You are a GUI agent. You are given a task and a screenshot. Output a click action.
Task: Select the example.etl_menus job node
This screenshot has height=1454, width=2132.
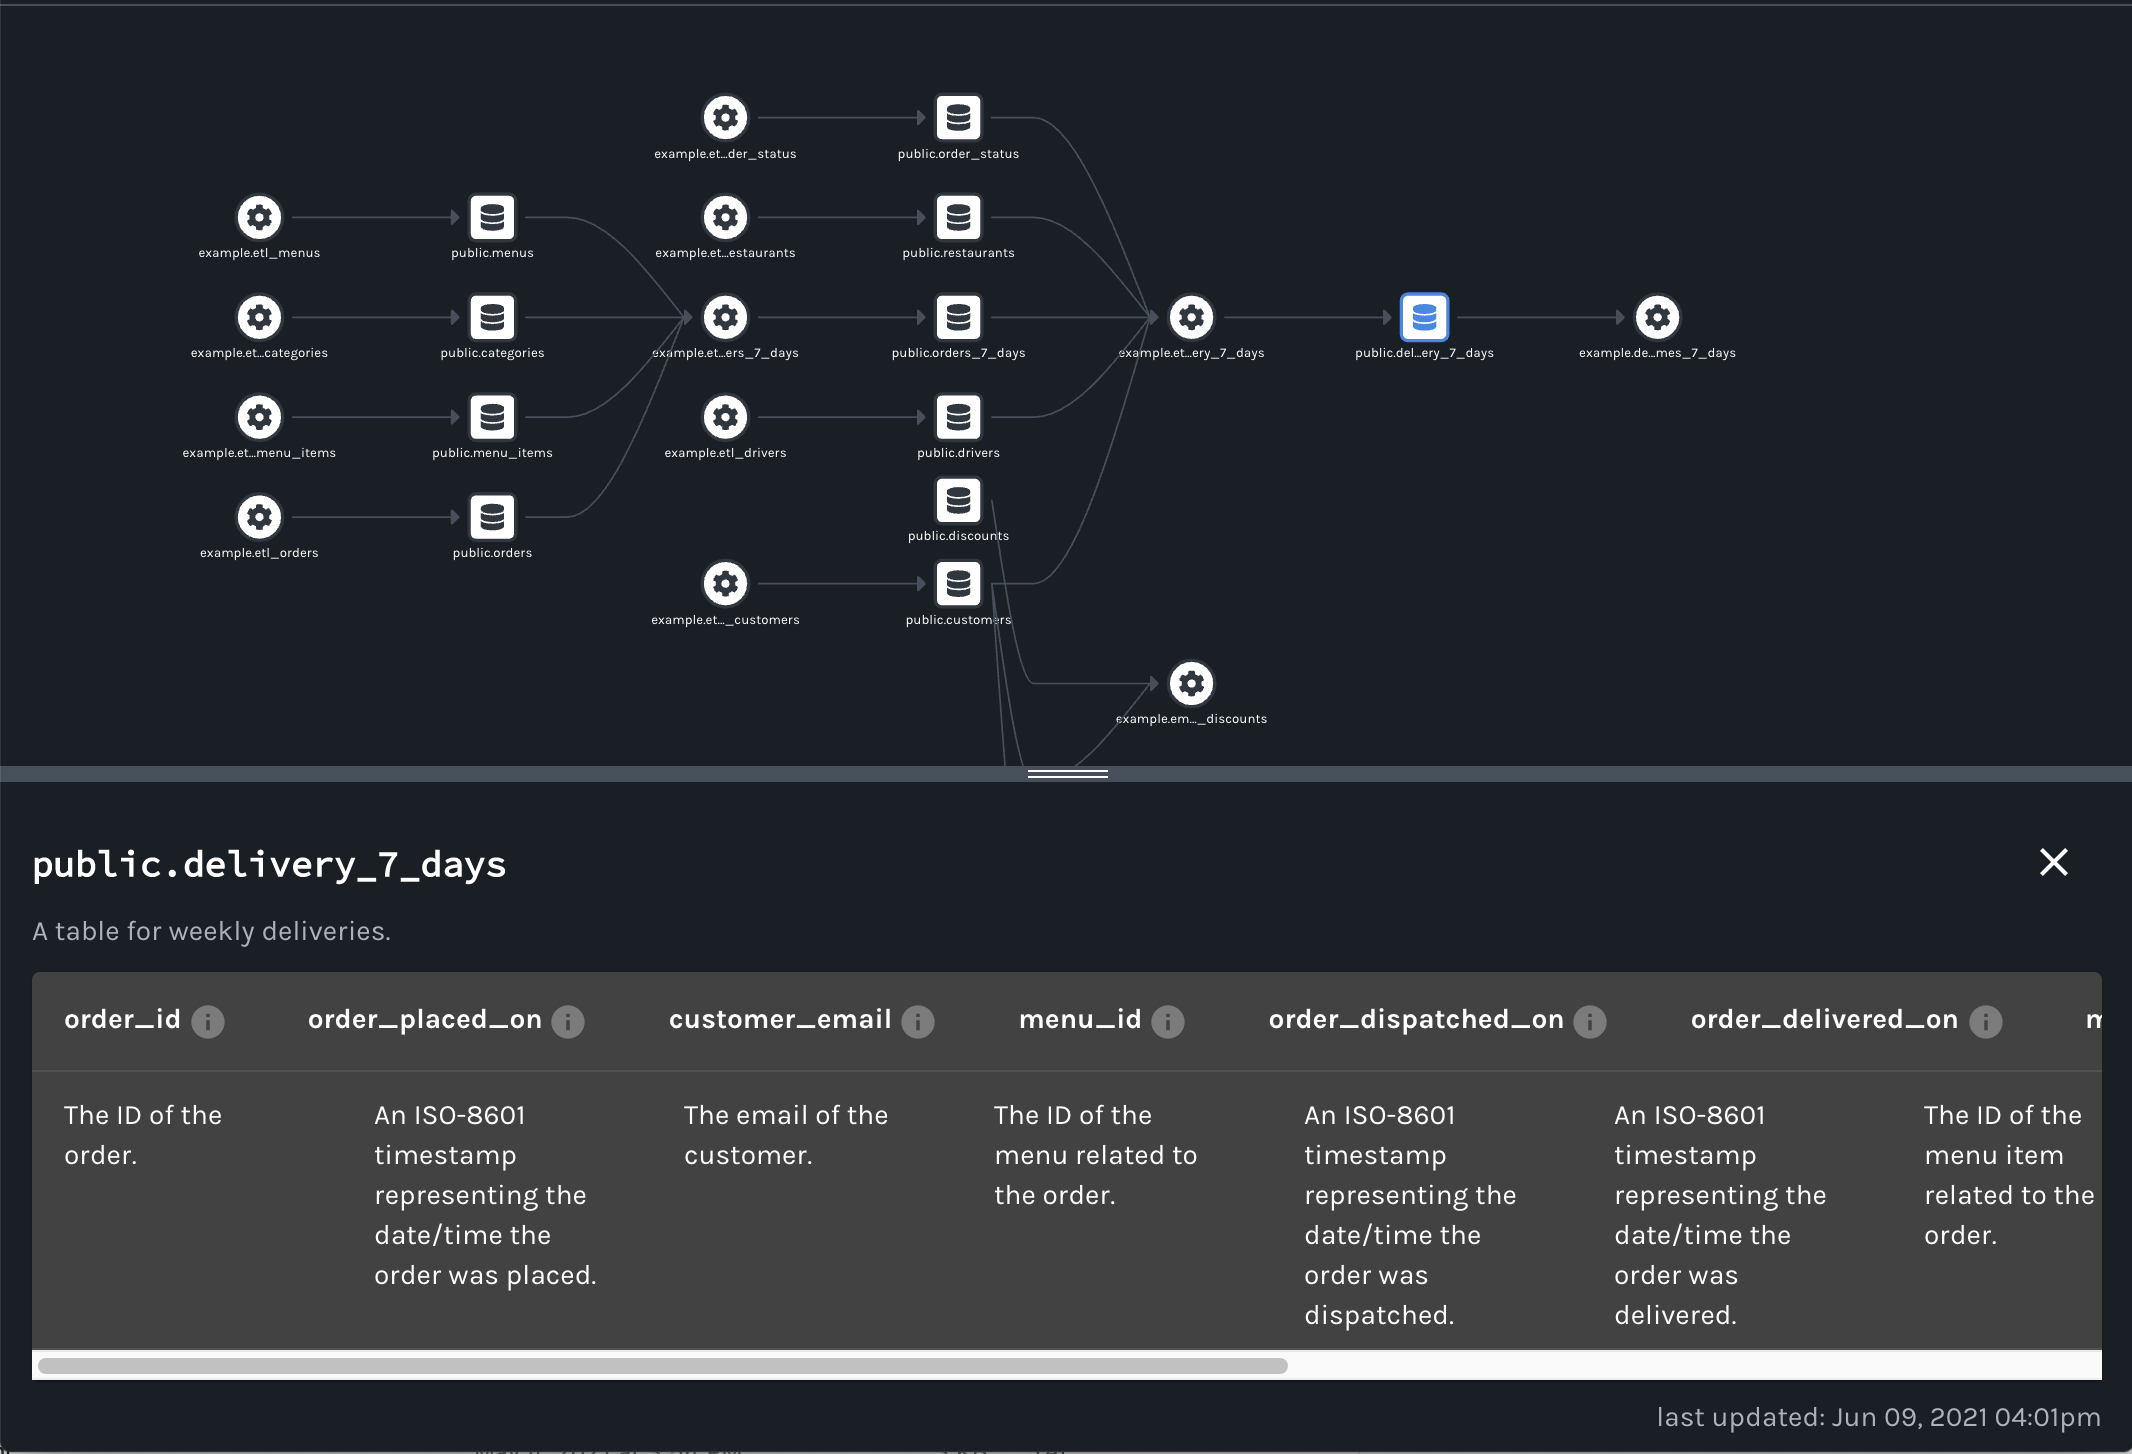[259, 218]
